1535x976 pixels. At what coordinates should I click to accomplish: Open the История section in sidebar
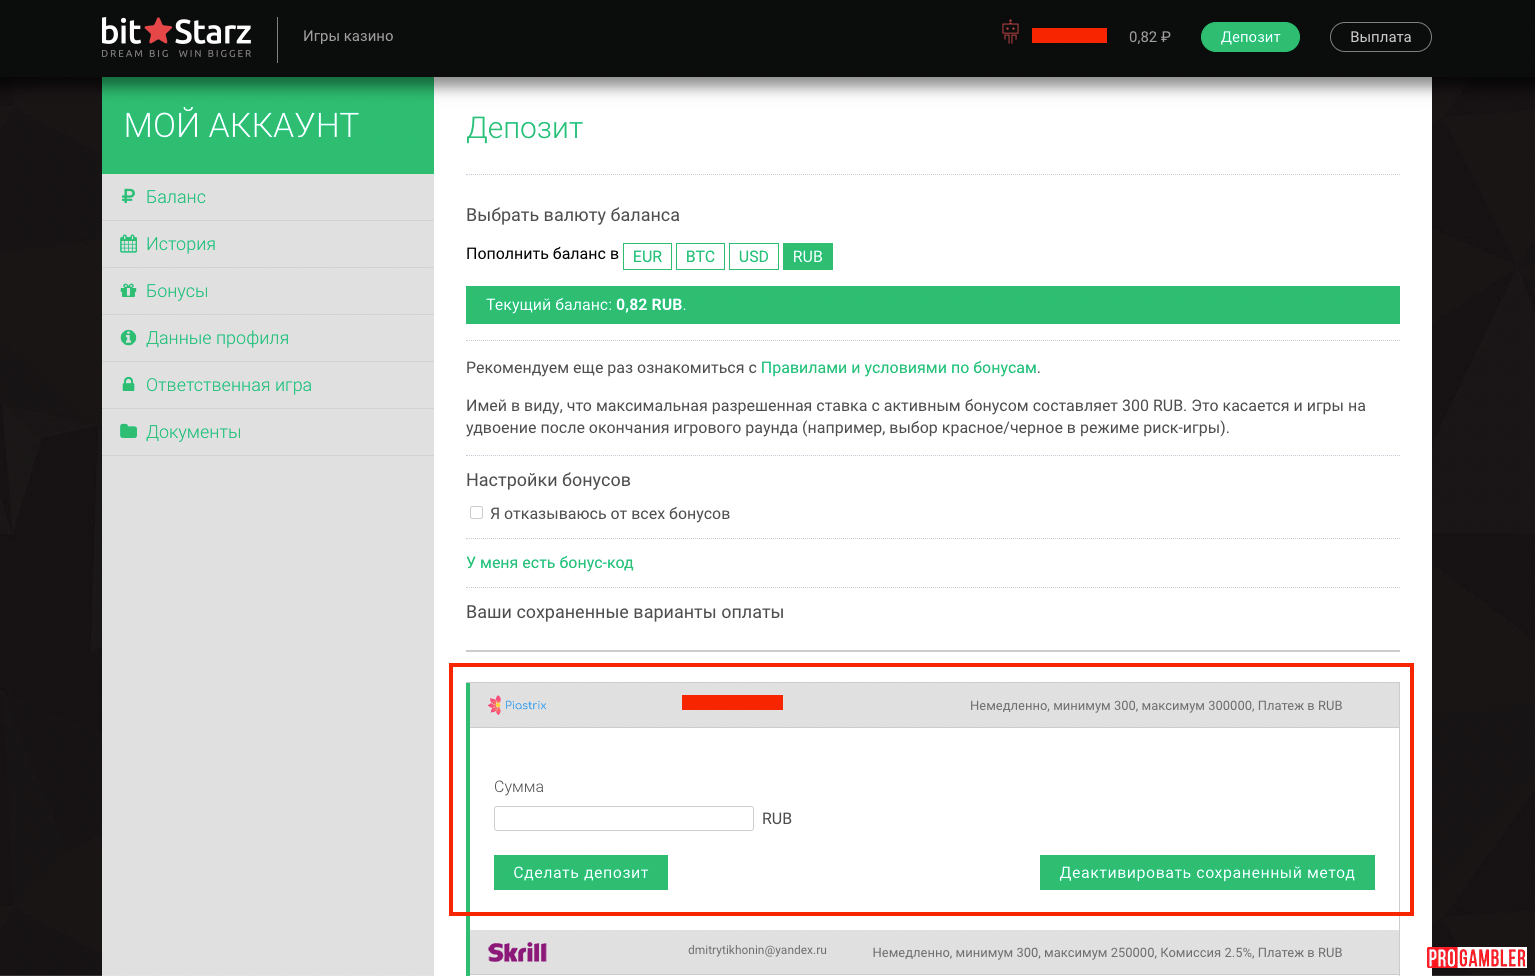click(x=180, y=244)
